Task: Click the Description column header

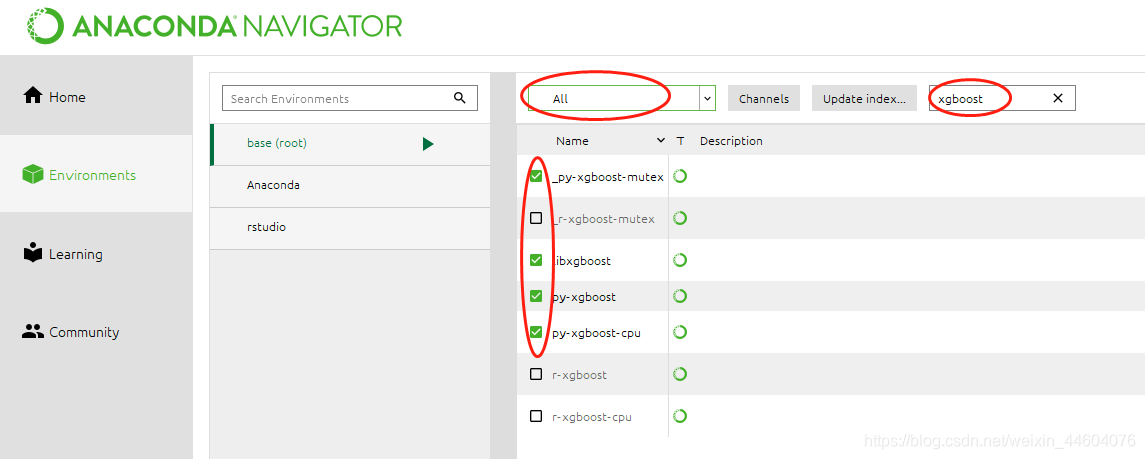Action: tap(731, 141)
